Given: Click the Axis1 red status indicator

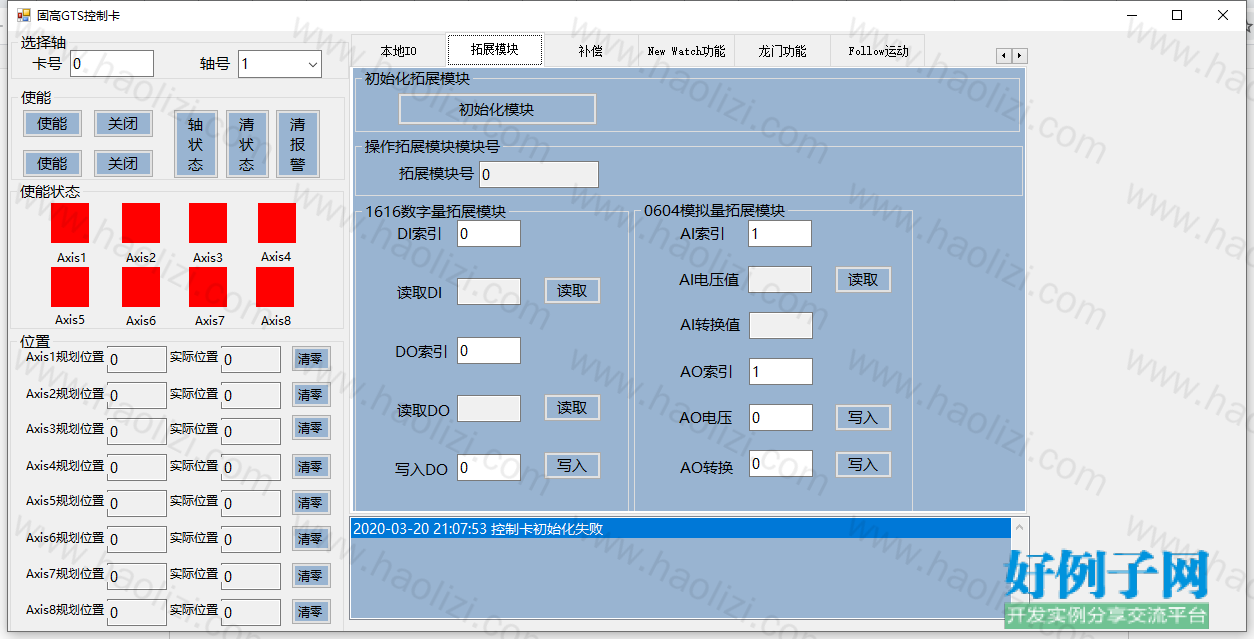Looking at the screenshot, I should pyautogui.click(x=70, y=223).
